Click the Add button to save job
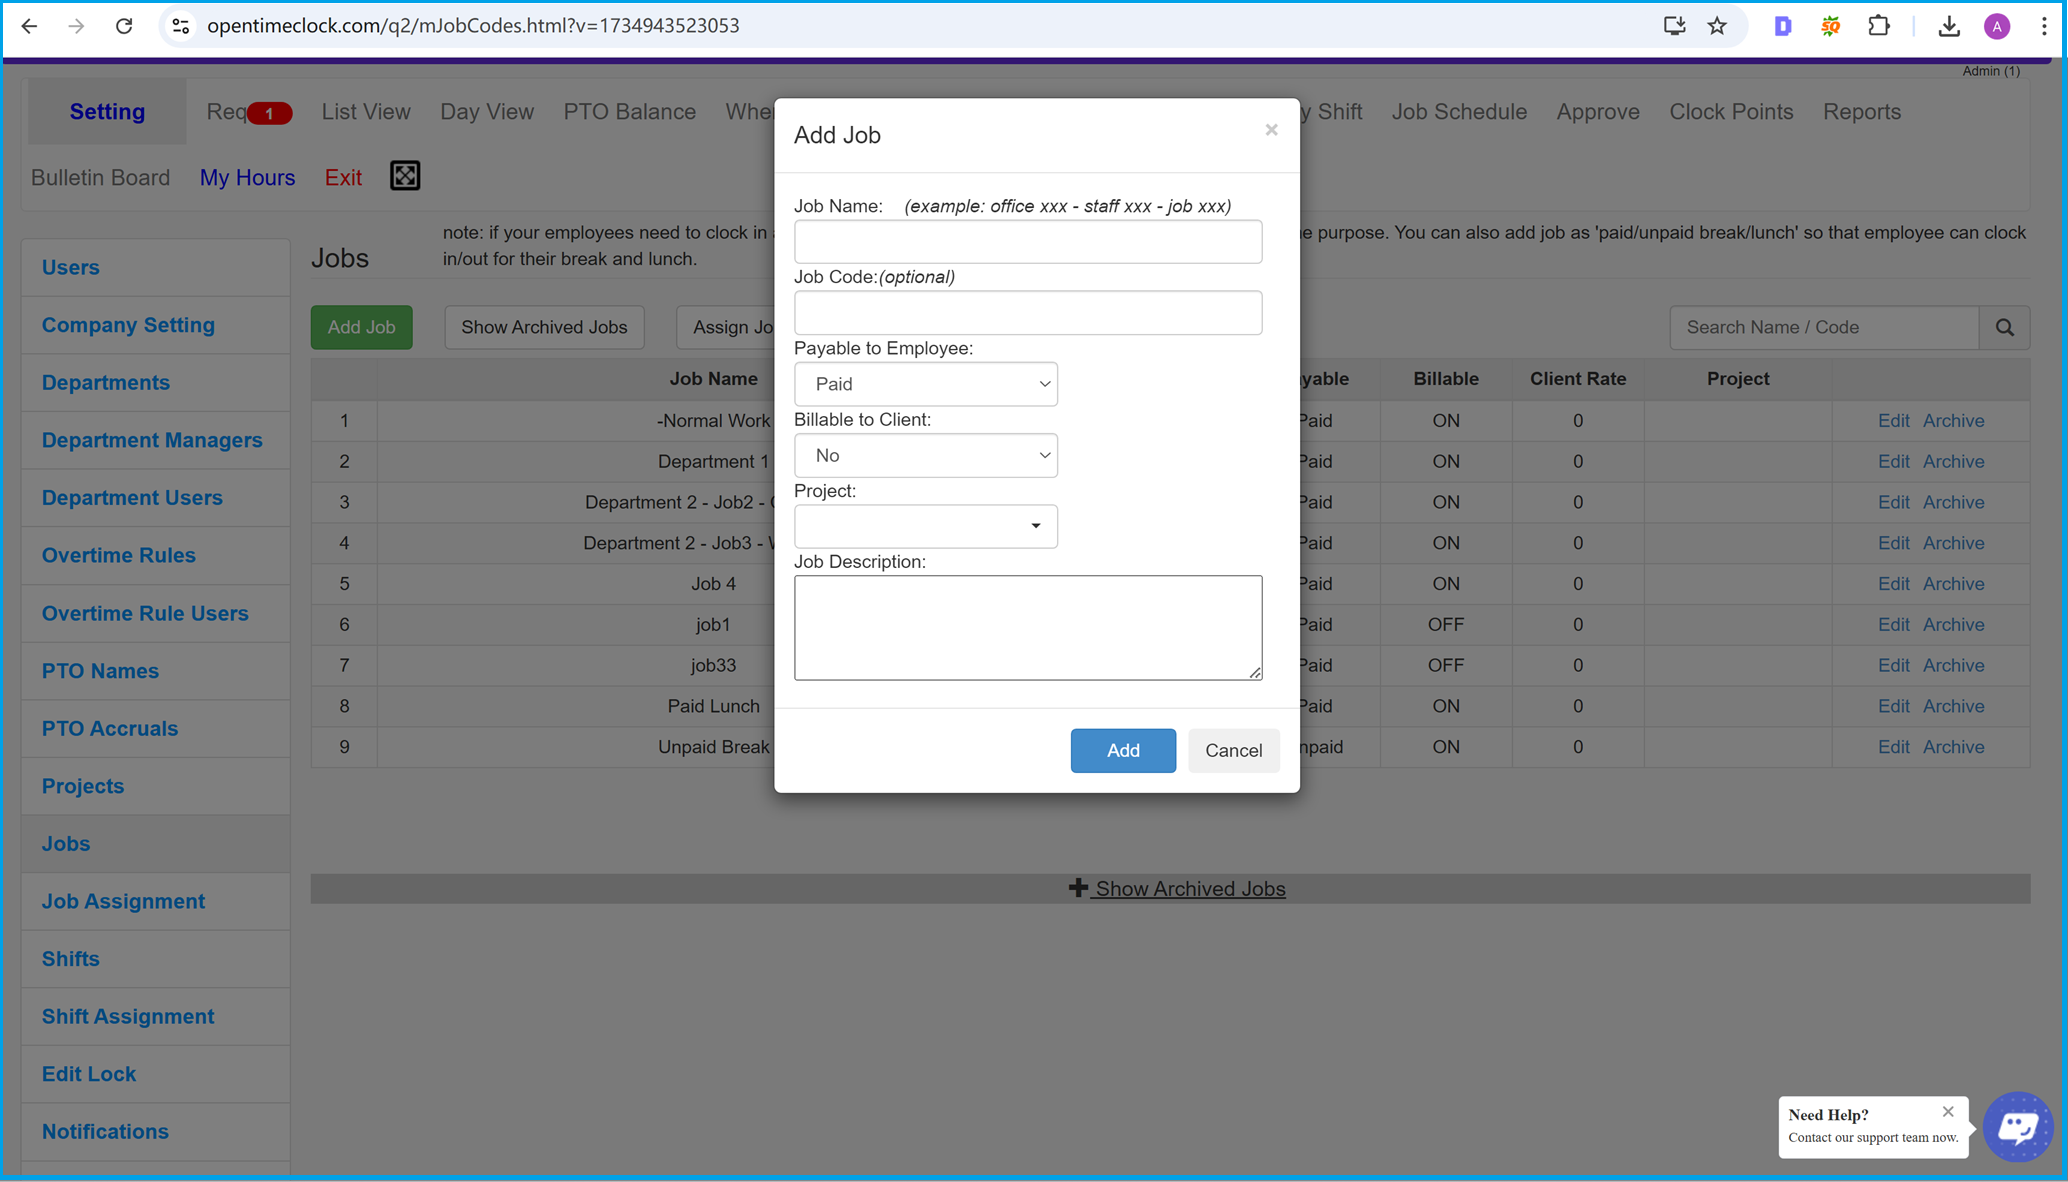2068x1182 pixels. 1122,750
